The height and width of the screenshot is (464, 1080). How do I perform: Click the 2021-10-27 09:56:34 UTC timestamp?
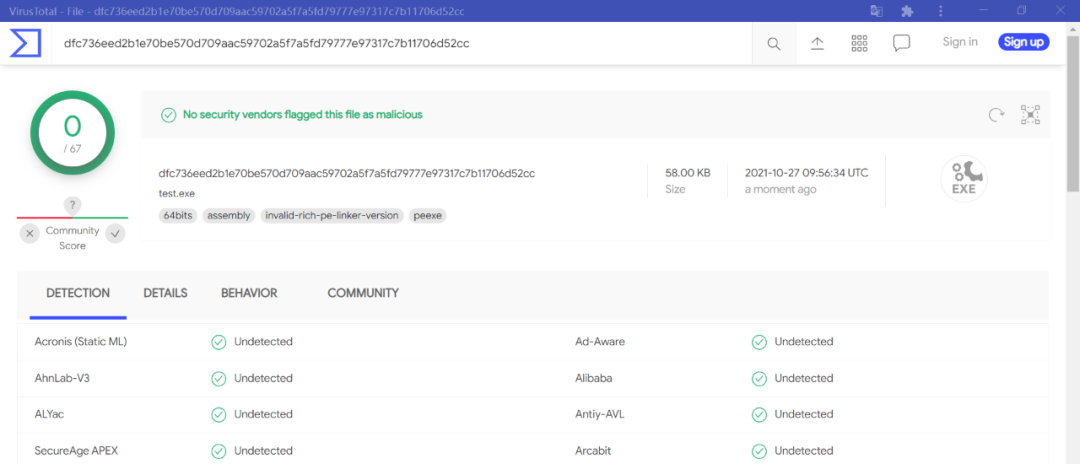click(807, 173)
